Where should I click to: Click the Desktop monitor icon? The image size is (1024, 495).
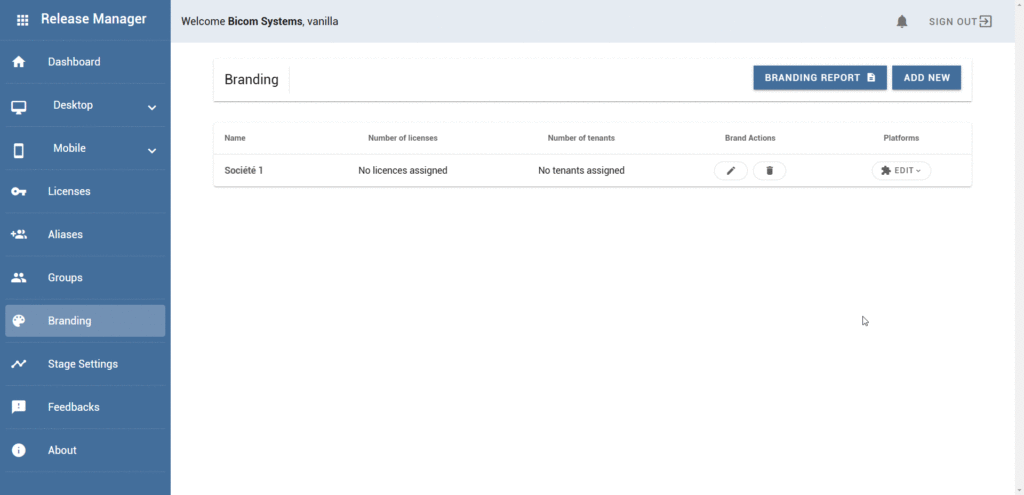tap(19, 108)
